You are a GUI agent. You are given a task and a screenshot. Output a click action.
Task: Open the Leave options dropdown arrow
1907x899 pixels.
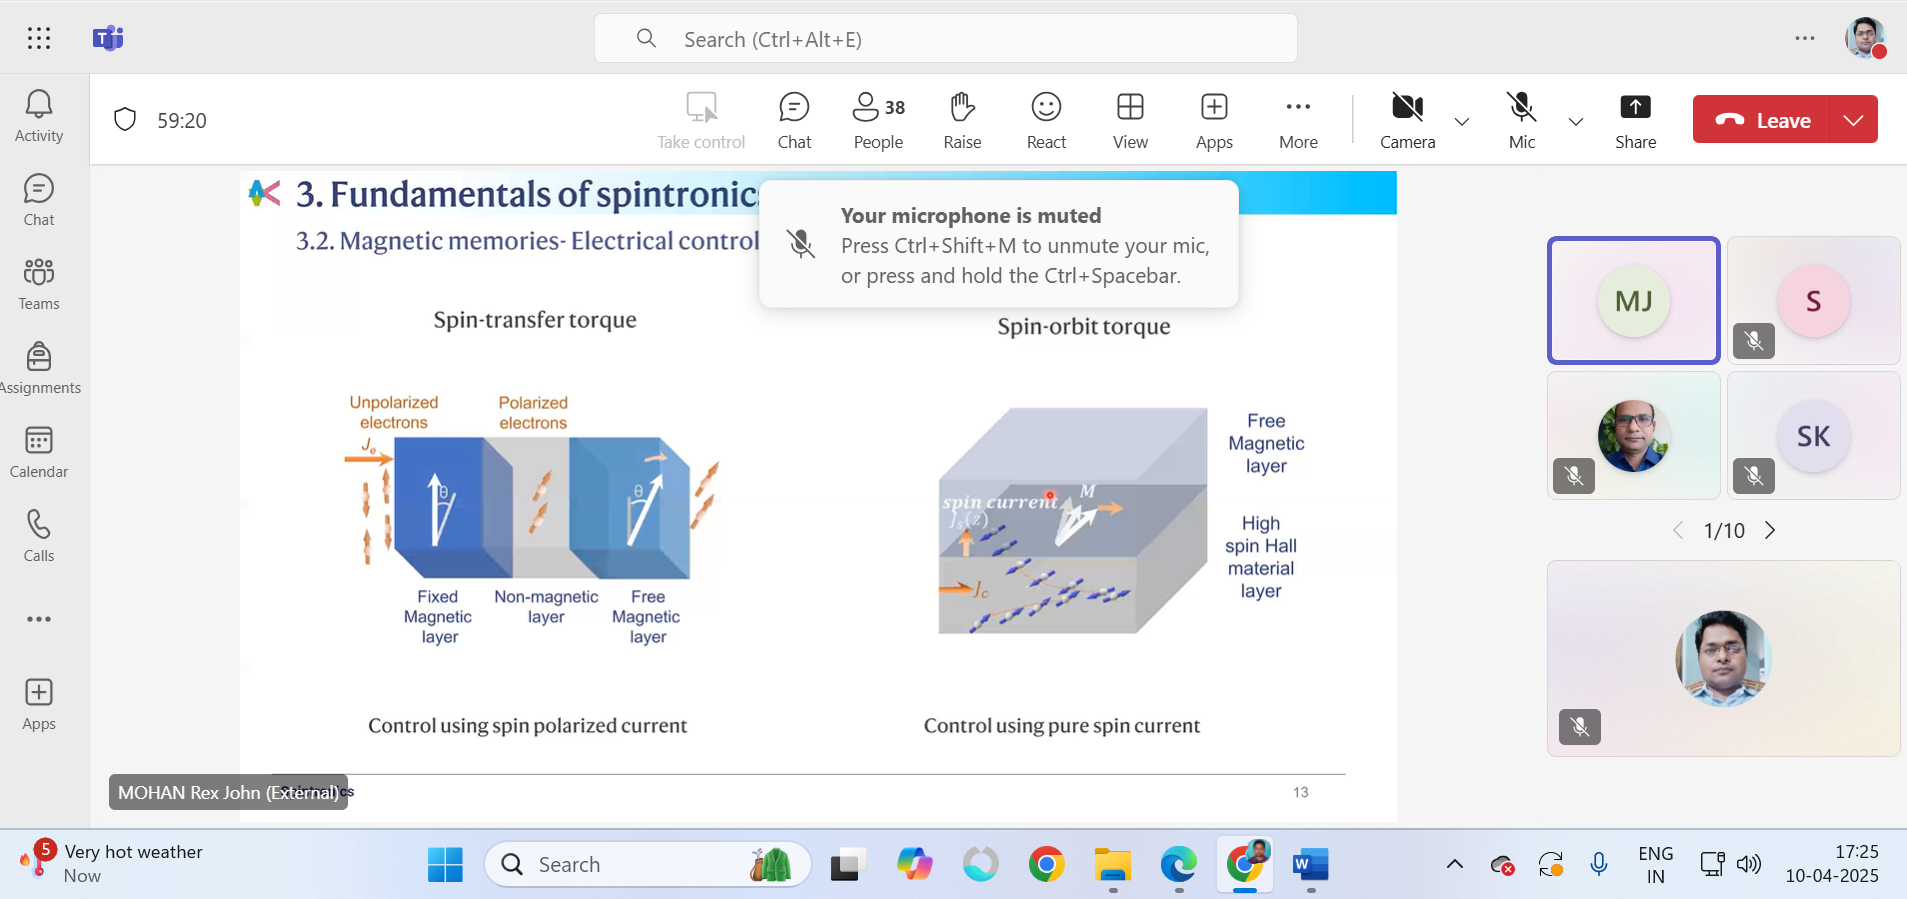[1853, 120]
